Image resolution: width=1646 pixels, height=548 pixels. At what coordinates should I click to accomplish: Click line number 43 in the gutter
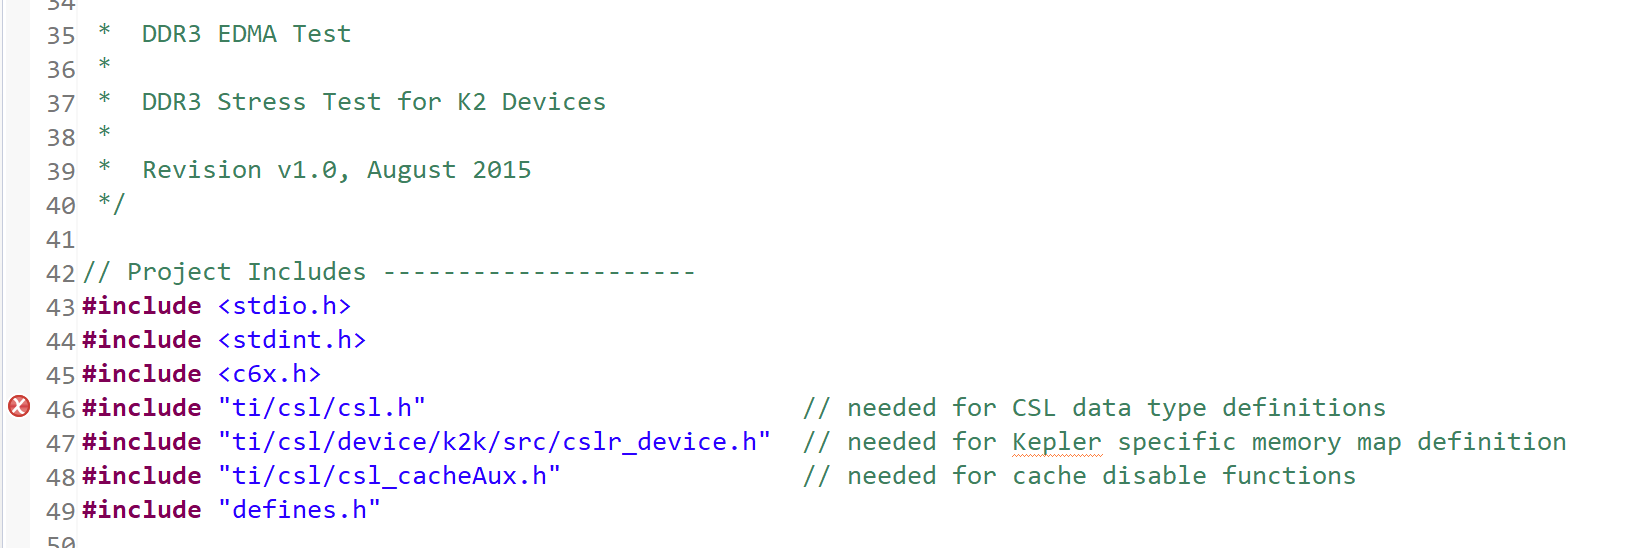point(60,307)
